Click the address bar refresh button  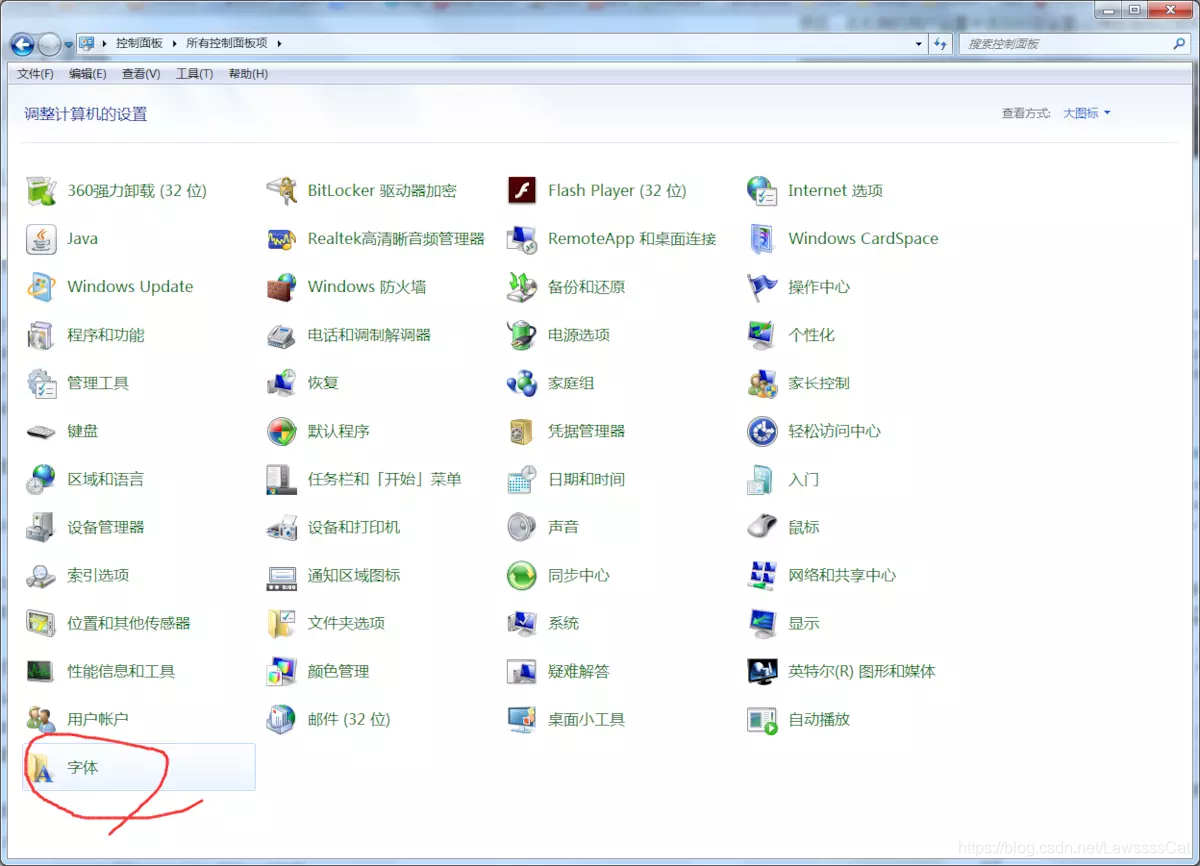tap(940, 44)
